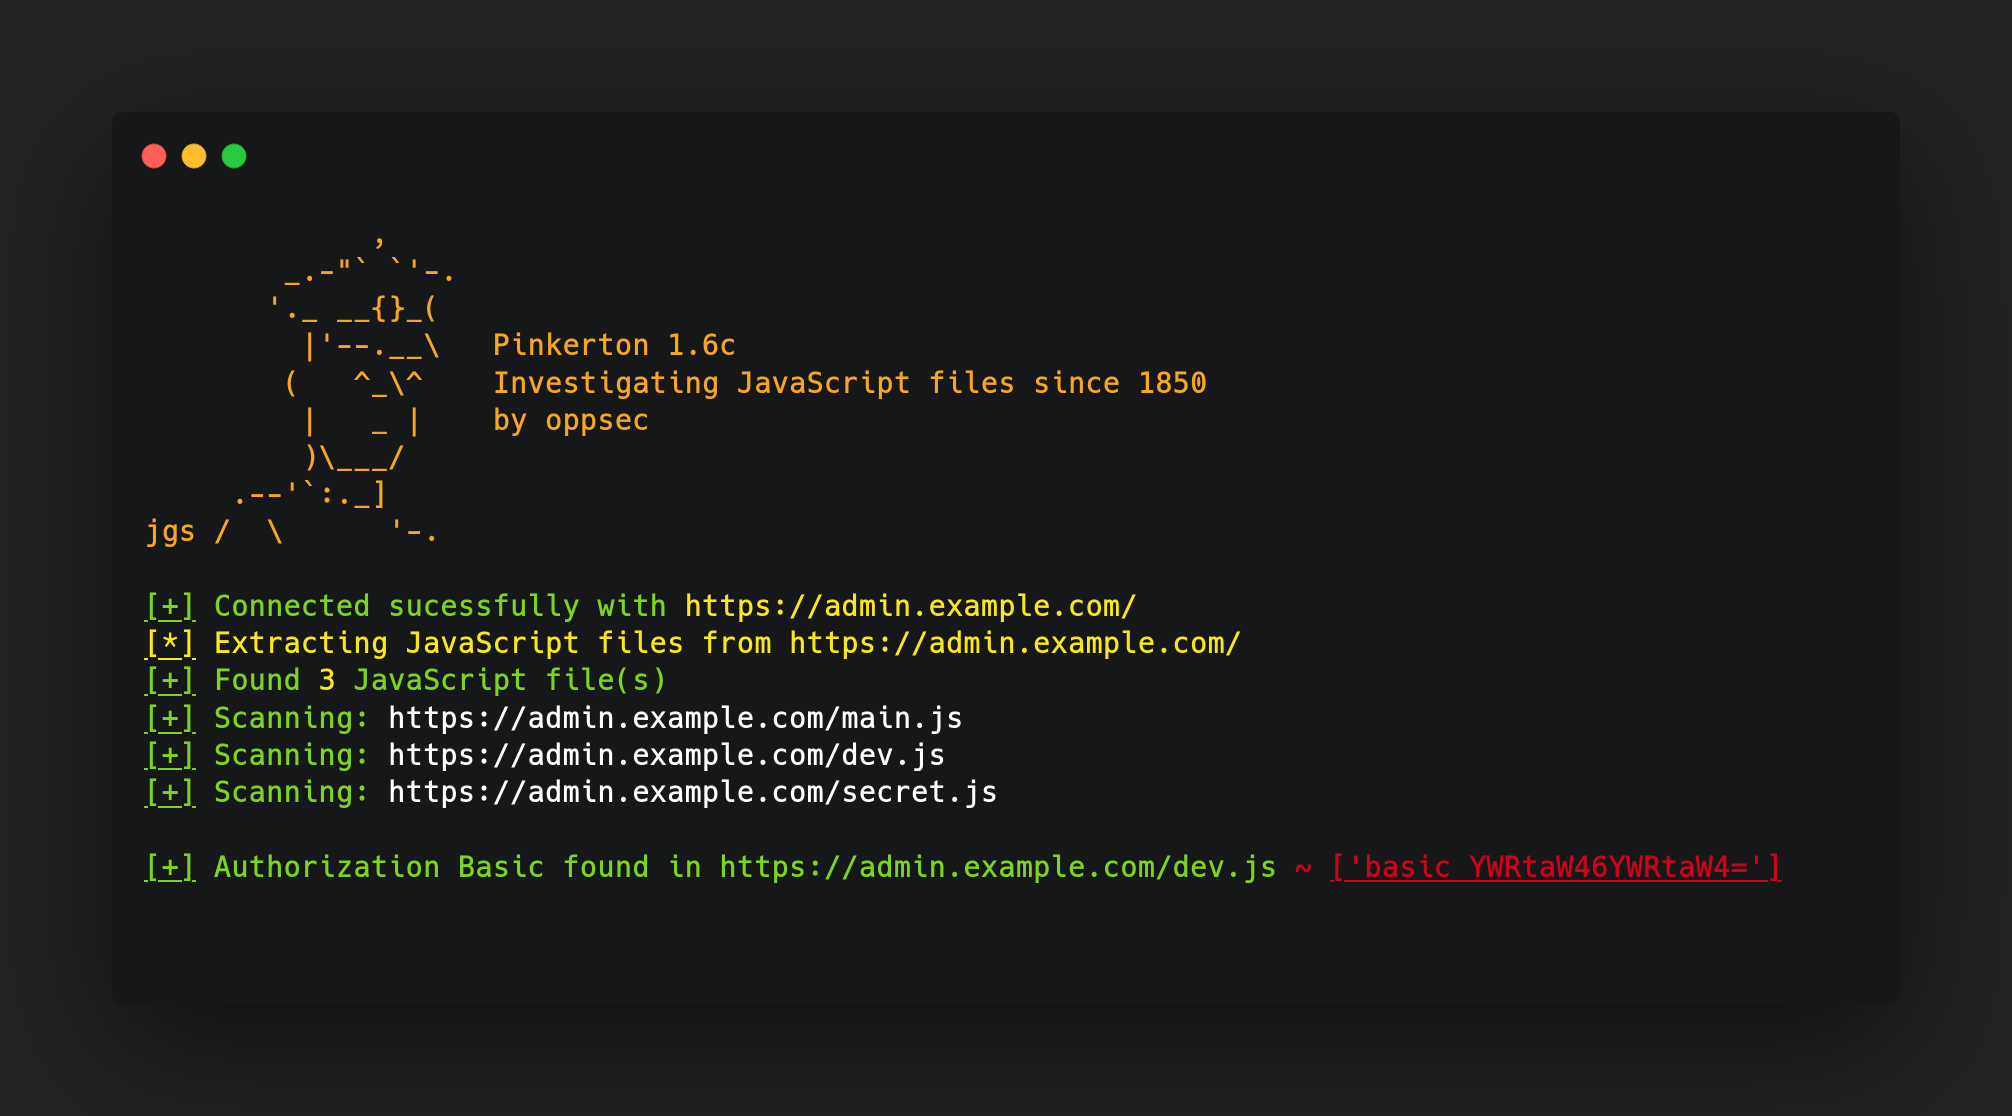Click the green maximize window dot
This screenshot has height=1116, width=2012.
coord(234,156)
